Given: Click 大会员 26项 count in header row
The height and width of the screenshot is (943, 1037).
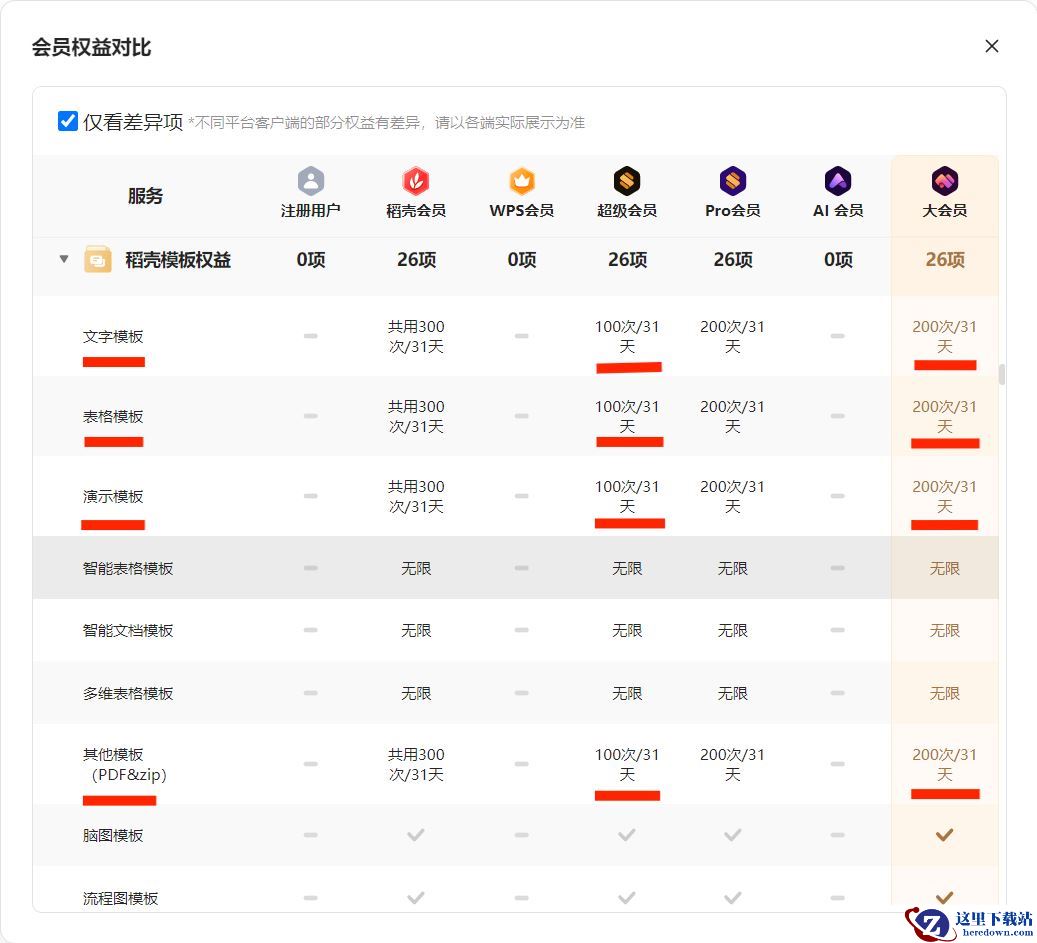Looking at the screenshot, I should (x=944, y=260).
